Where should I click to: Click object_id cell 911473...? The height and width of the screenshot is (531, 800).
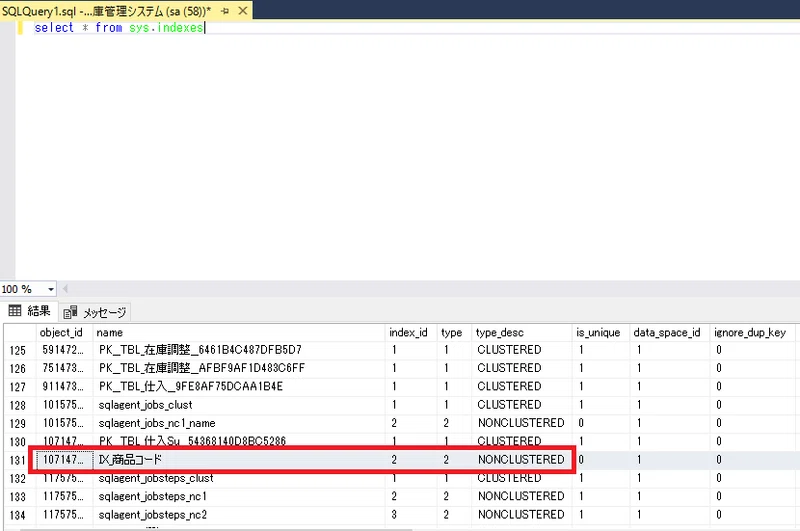[x=63, y=386]
